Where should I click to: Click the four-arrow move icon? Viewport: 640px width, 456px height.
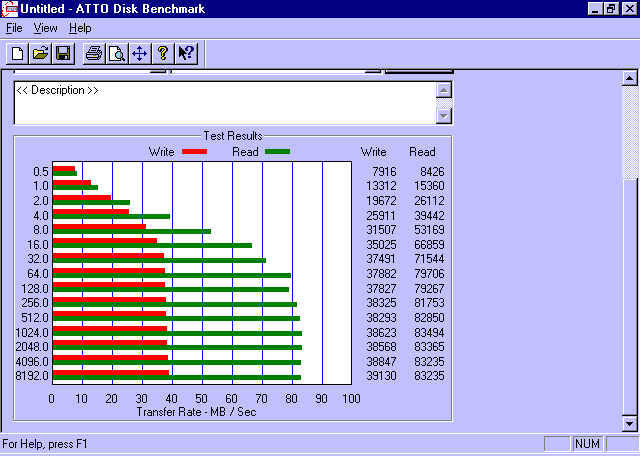pos(139,53)
